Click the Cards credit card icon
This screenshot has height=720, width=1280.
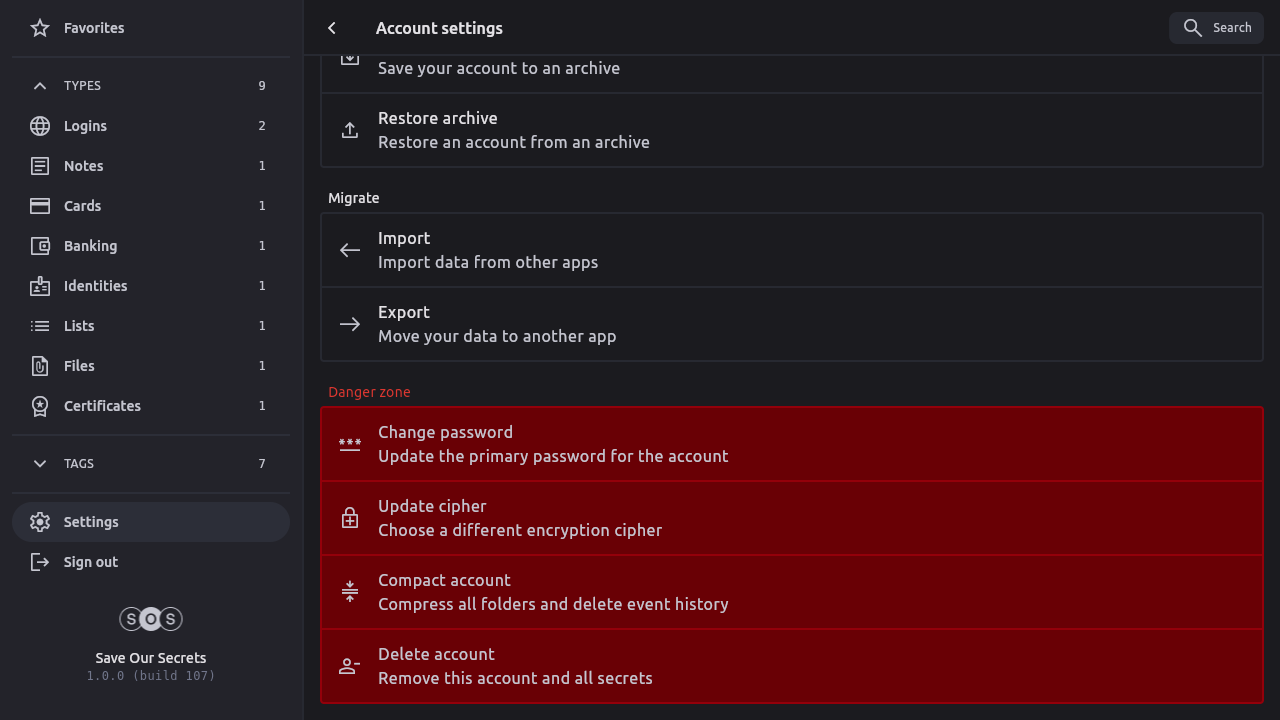pos(40,206)
